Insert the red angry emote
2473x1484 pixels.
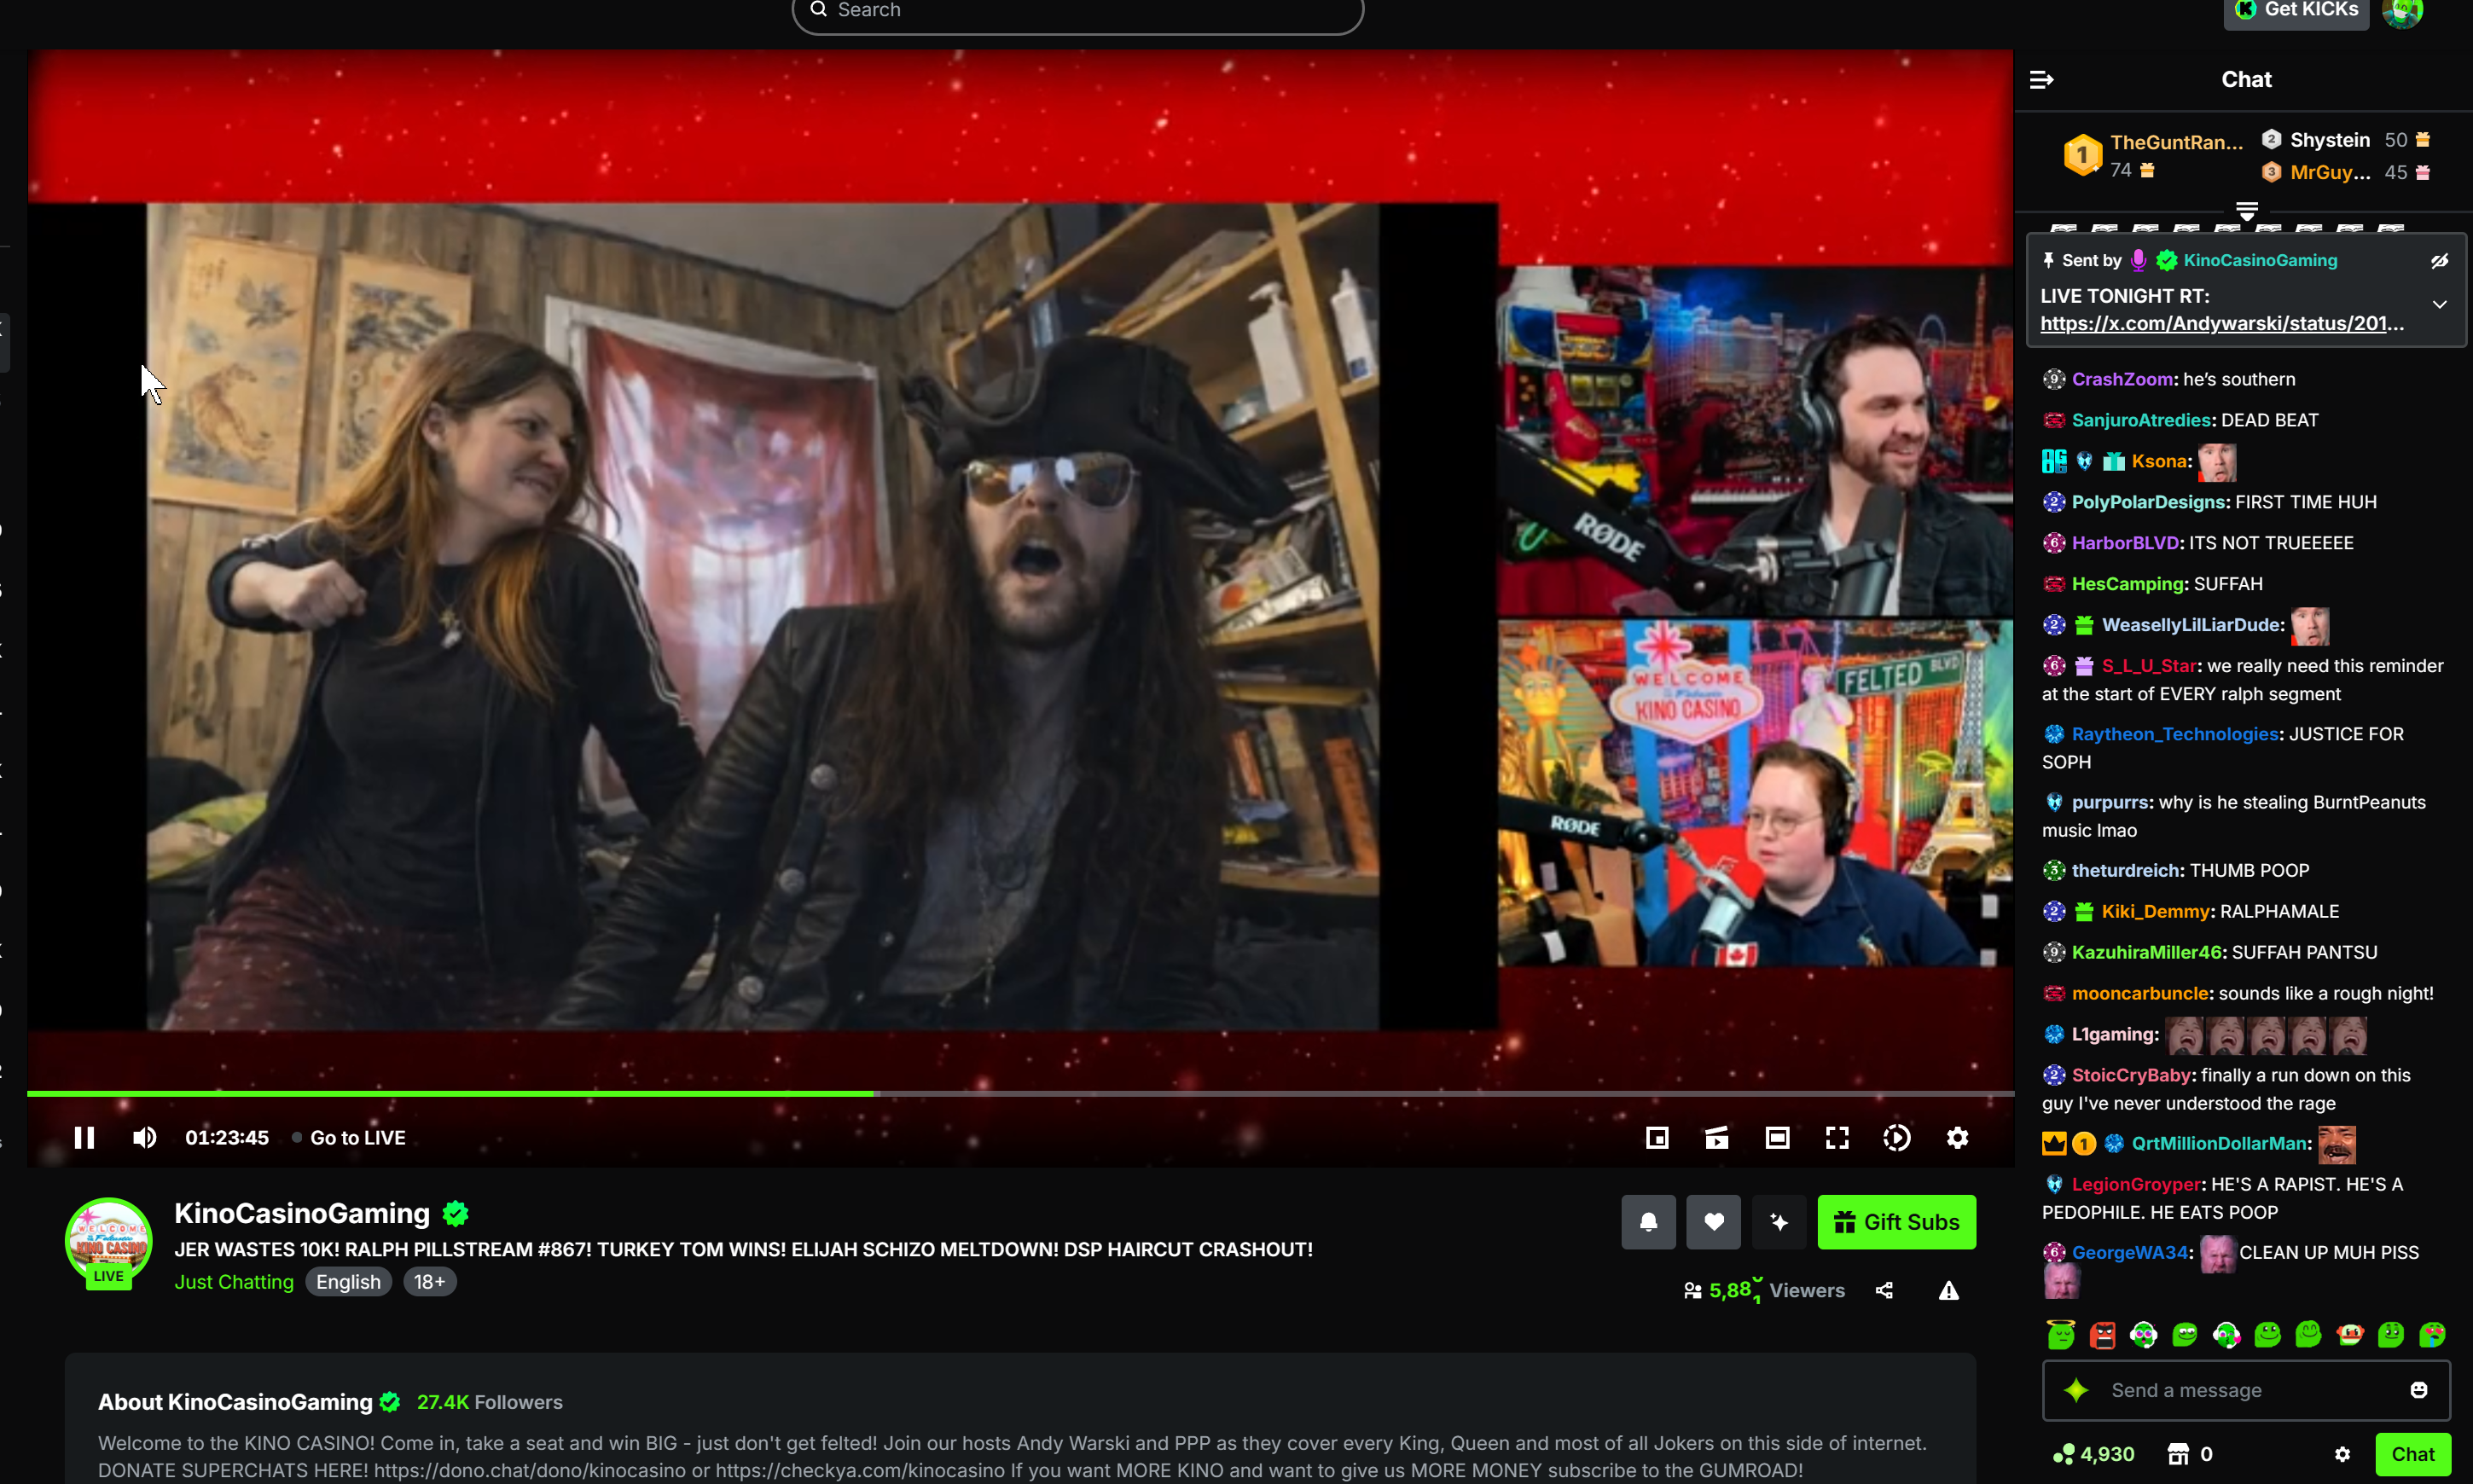[x=2102, y=1334]
